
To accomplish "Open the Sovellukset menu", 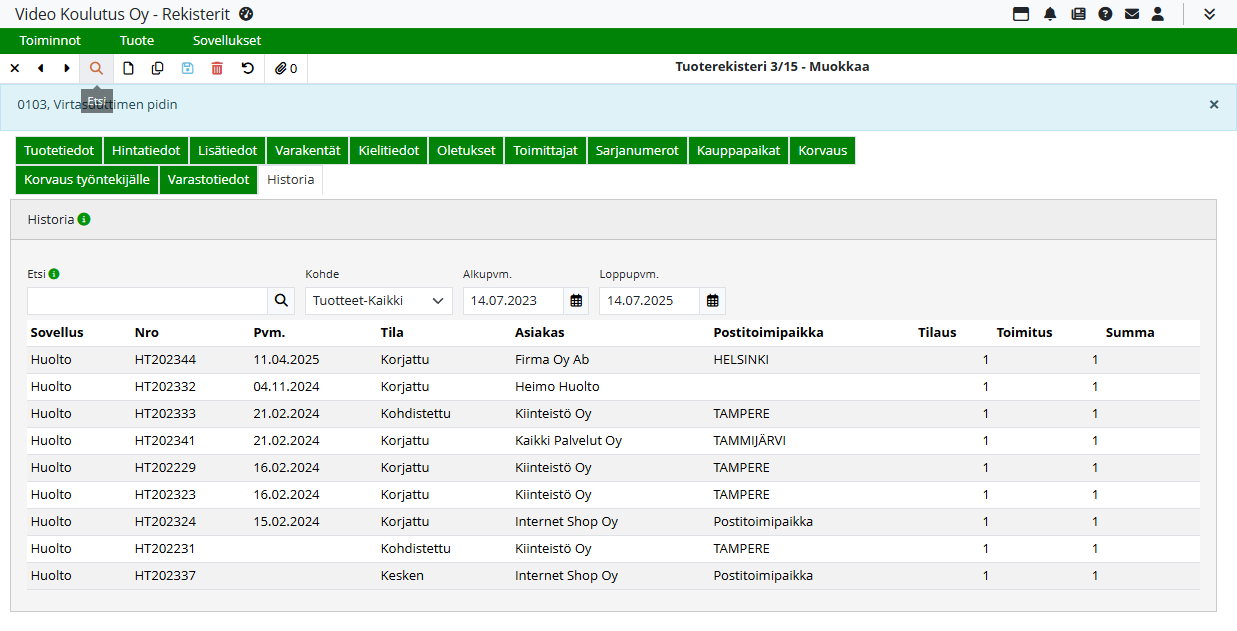I will 227,41.
